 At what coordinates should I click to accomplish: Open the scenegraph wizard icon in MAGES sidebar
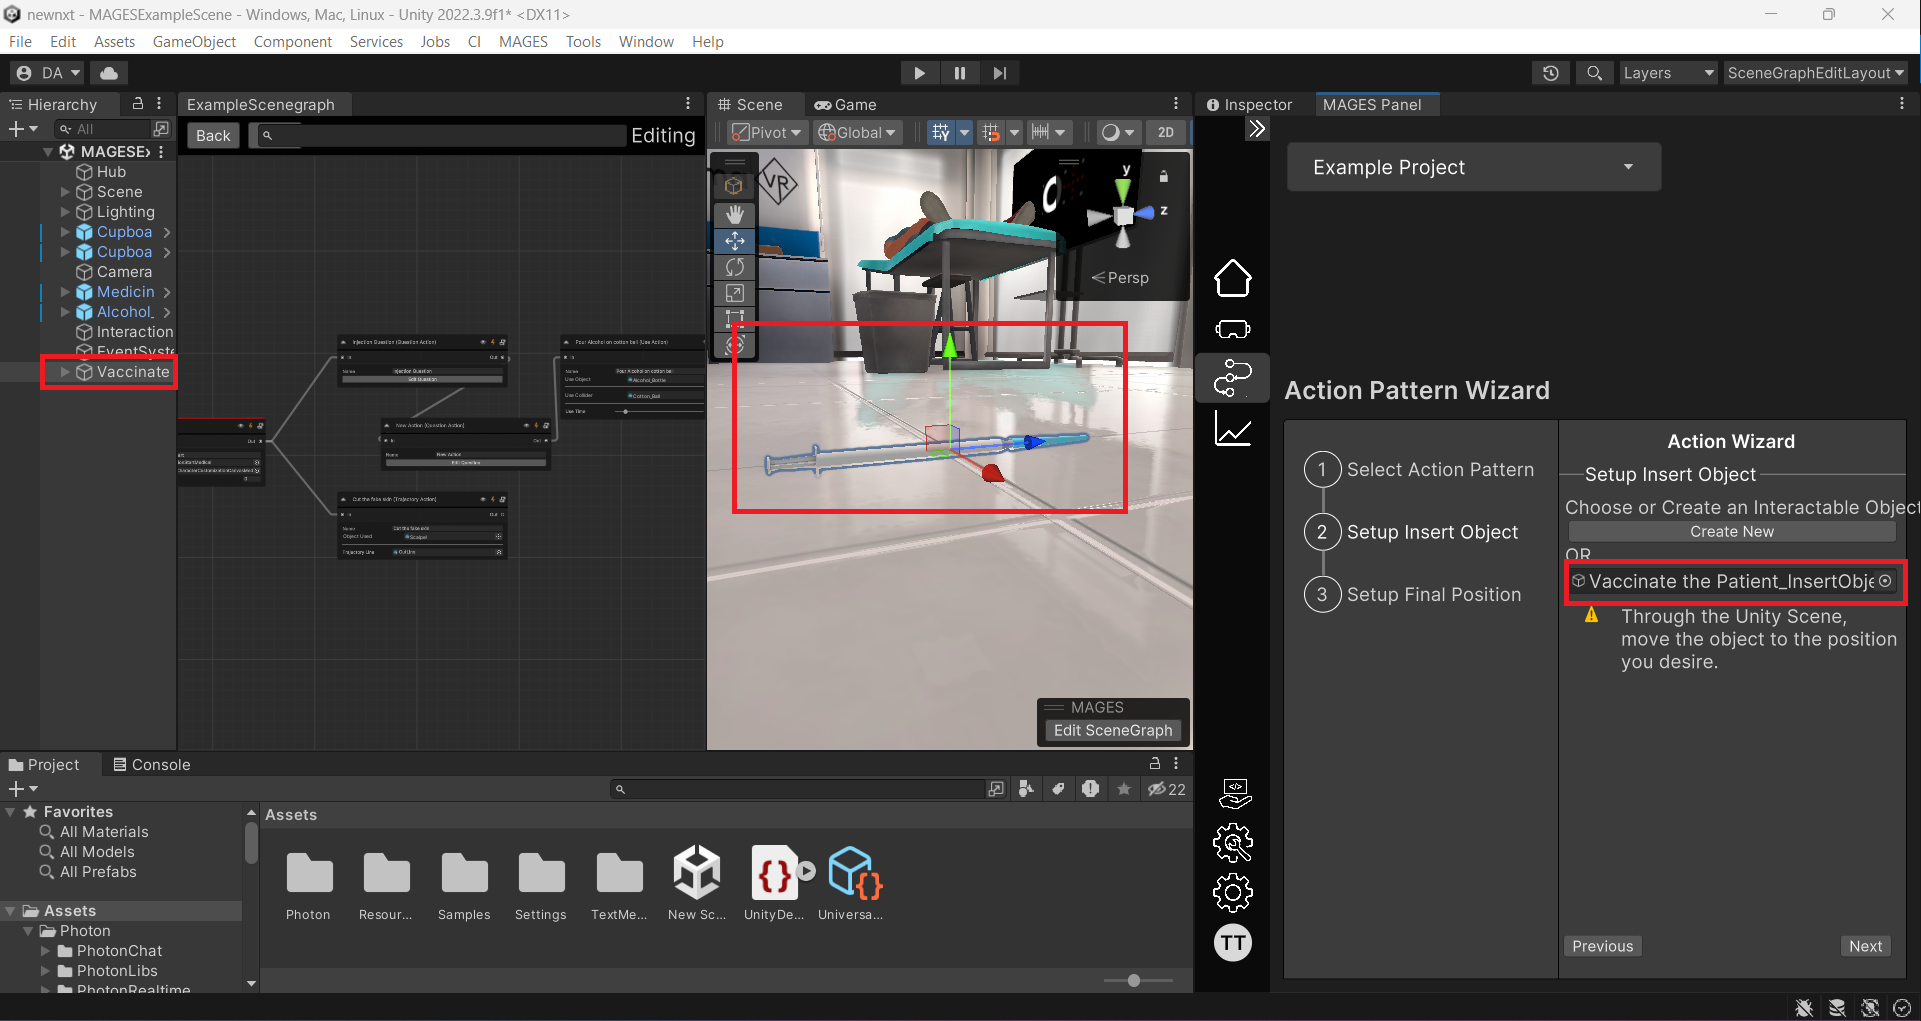pos(1232,378)
